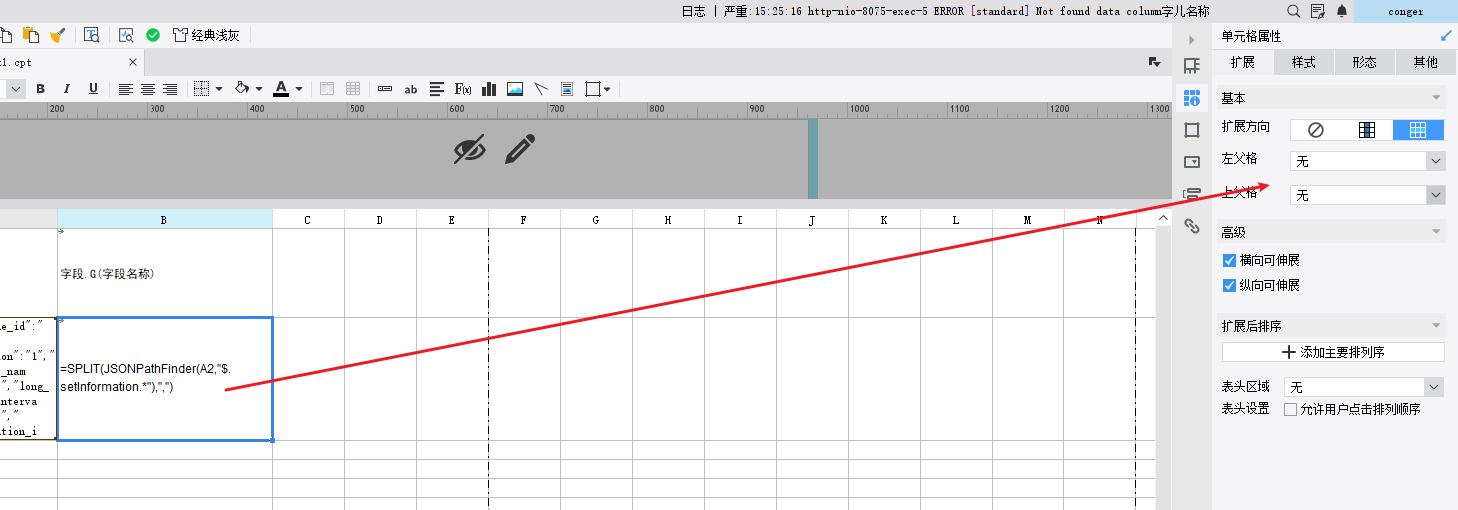This screenshot has width=1458, height=510.
Task: Switch to the 样式 tab
Action: (1304, 62)
